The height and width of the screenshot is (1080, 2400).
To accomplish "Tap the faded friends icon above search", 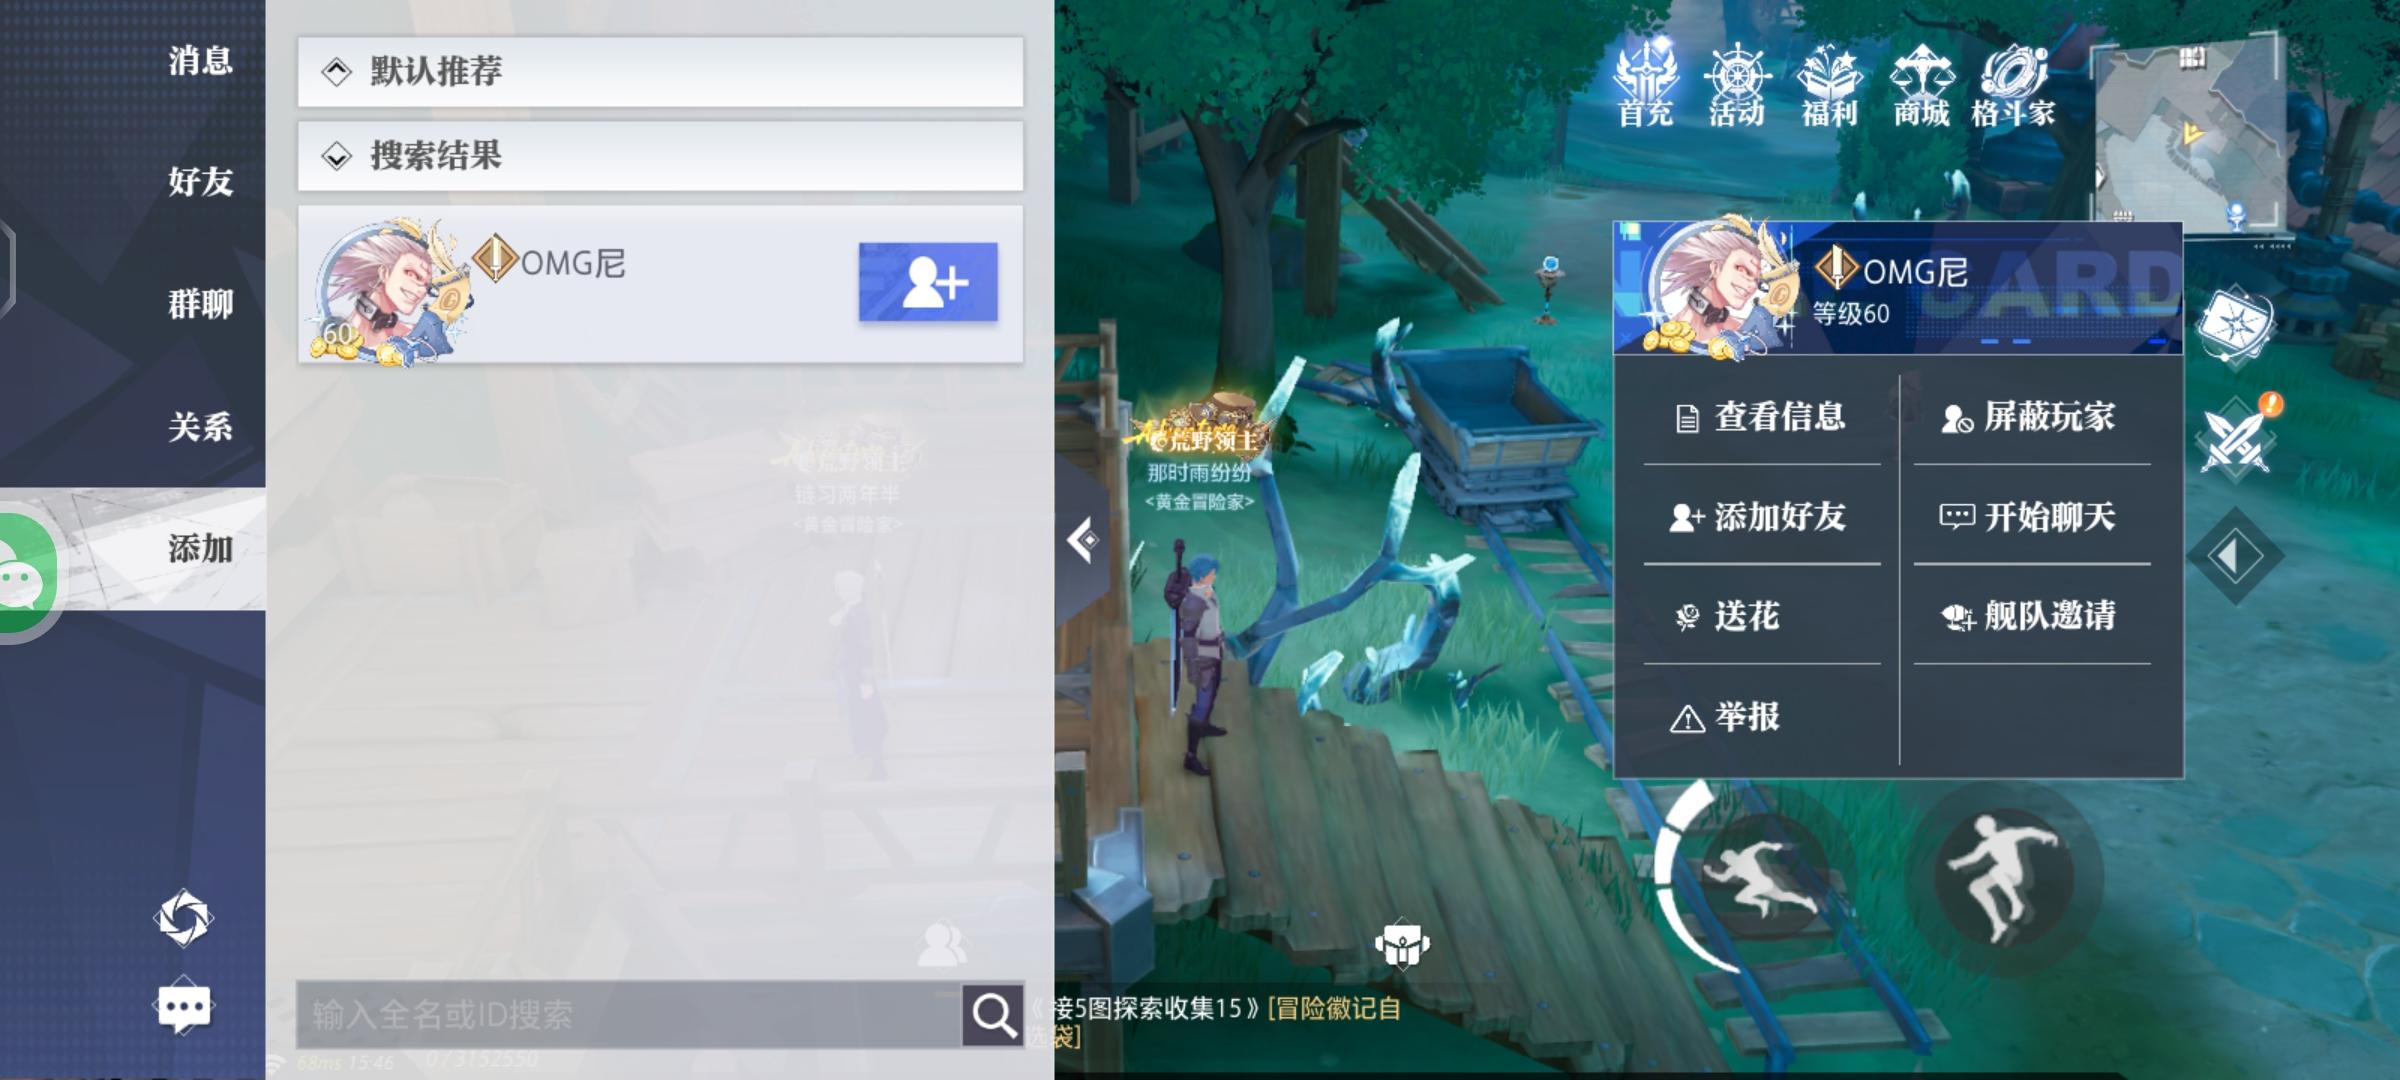I will tap(942, 942).
